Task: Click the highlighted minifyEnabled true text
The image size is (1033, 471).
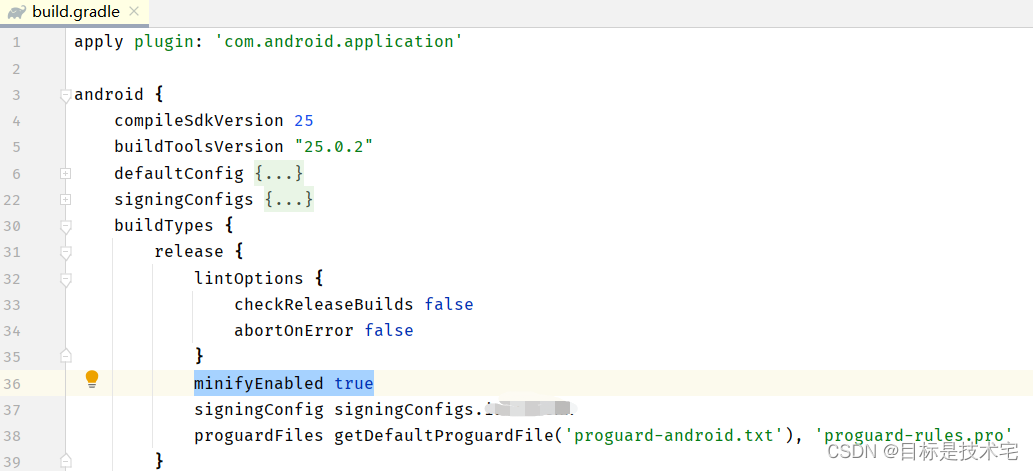Action: (283, 383)
